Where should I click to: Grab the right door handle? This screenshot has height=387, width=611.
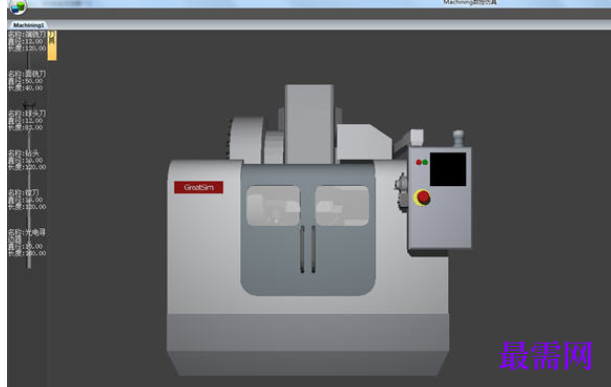(x=313, y=249)
